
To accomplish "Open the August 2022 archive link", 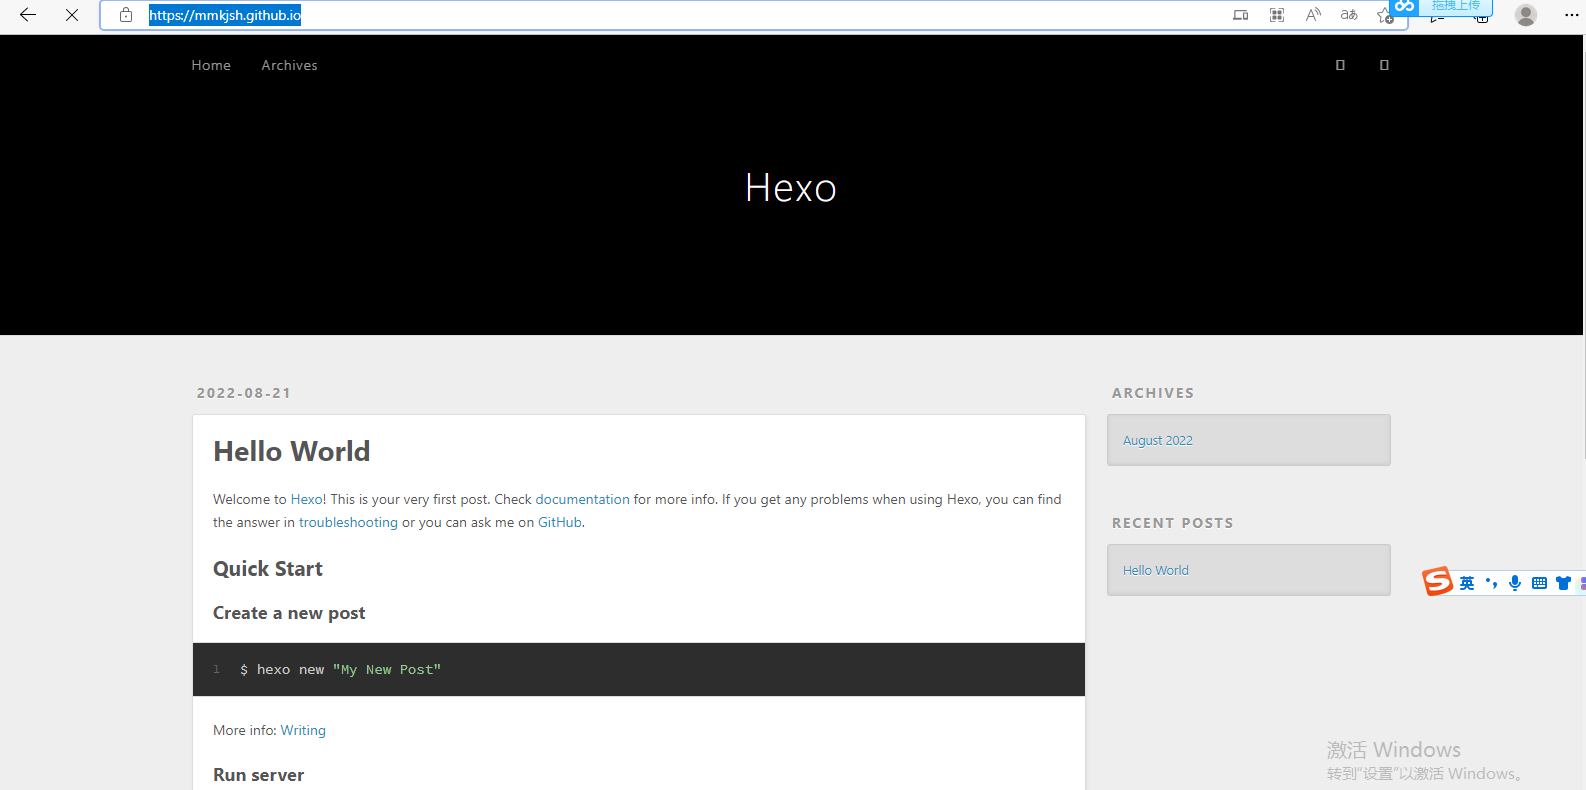I will pos(1158,440).
